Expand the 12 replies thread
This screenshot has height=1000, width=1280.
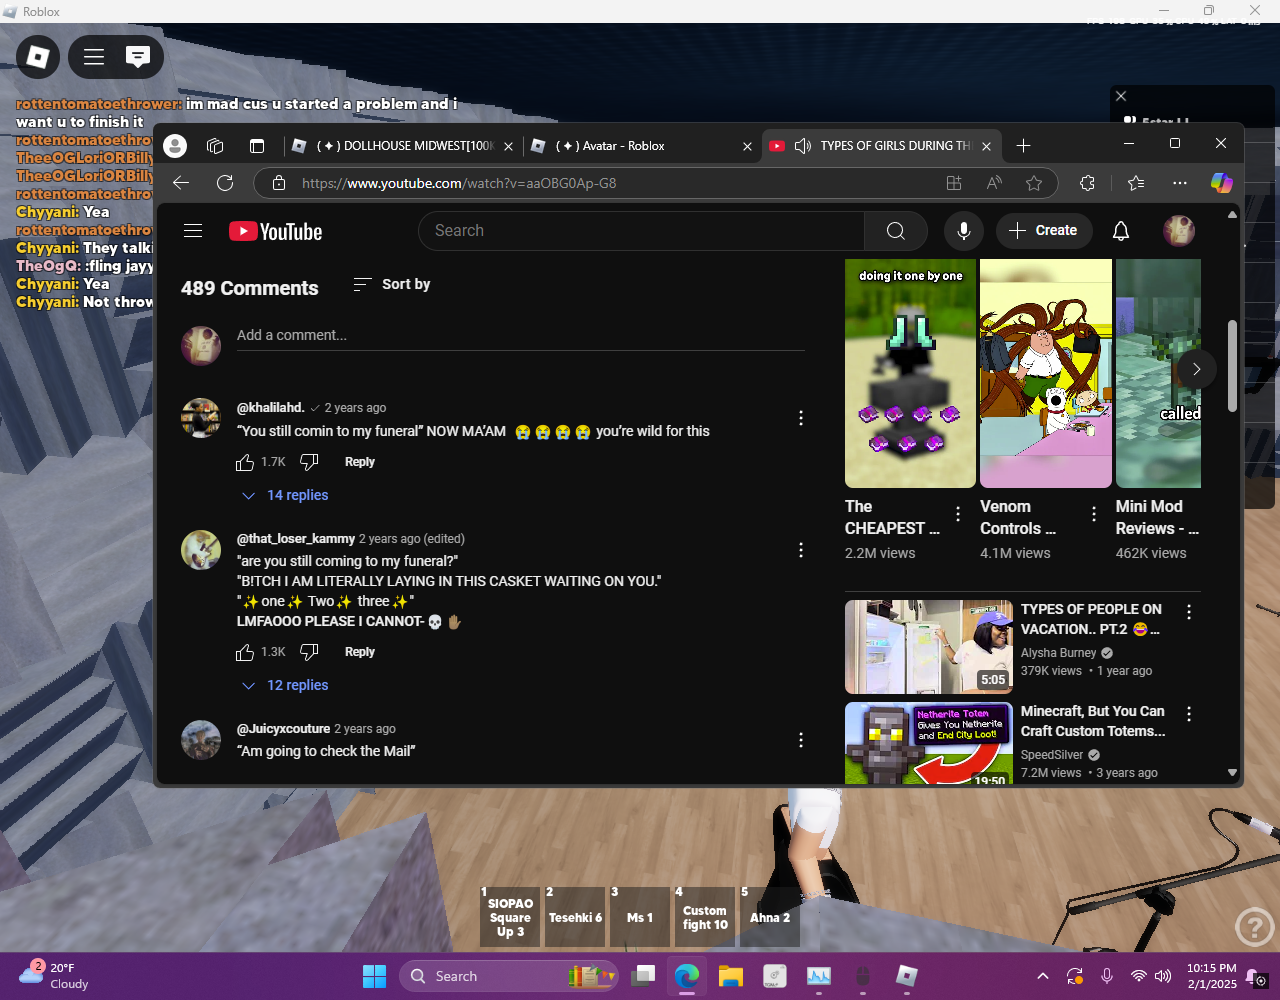[285, 685]
